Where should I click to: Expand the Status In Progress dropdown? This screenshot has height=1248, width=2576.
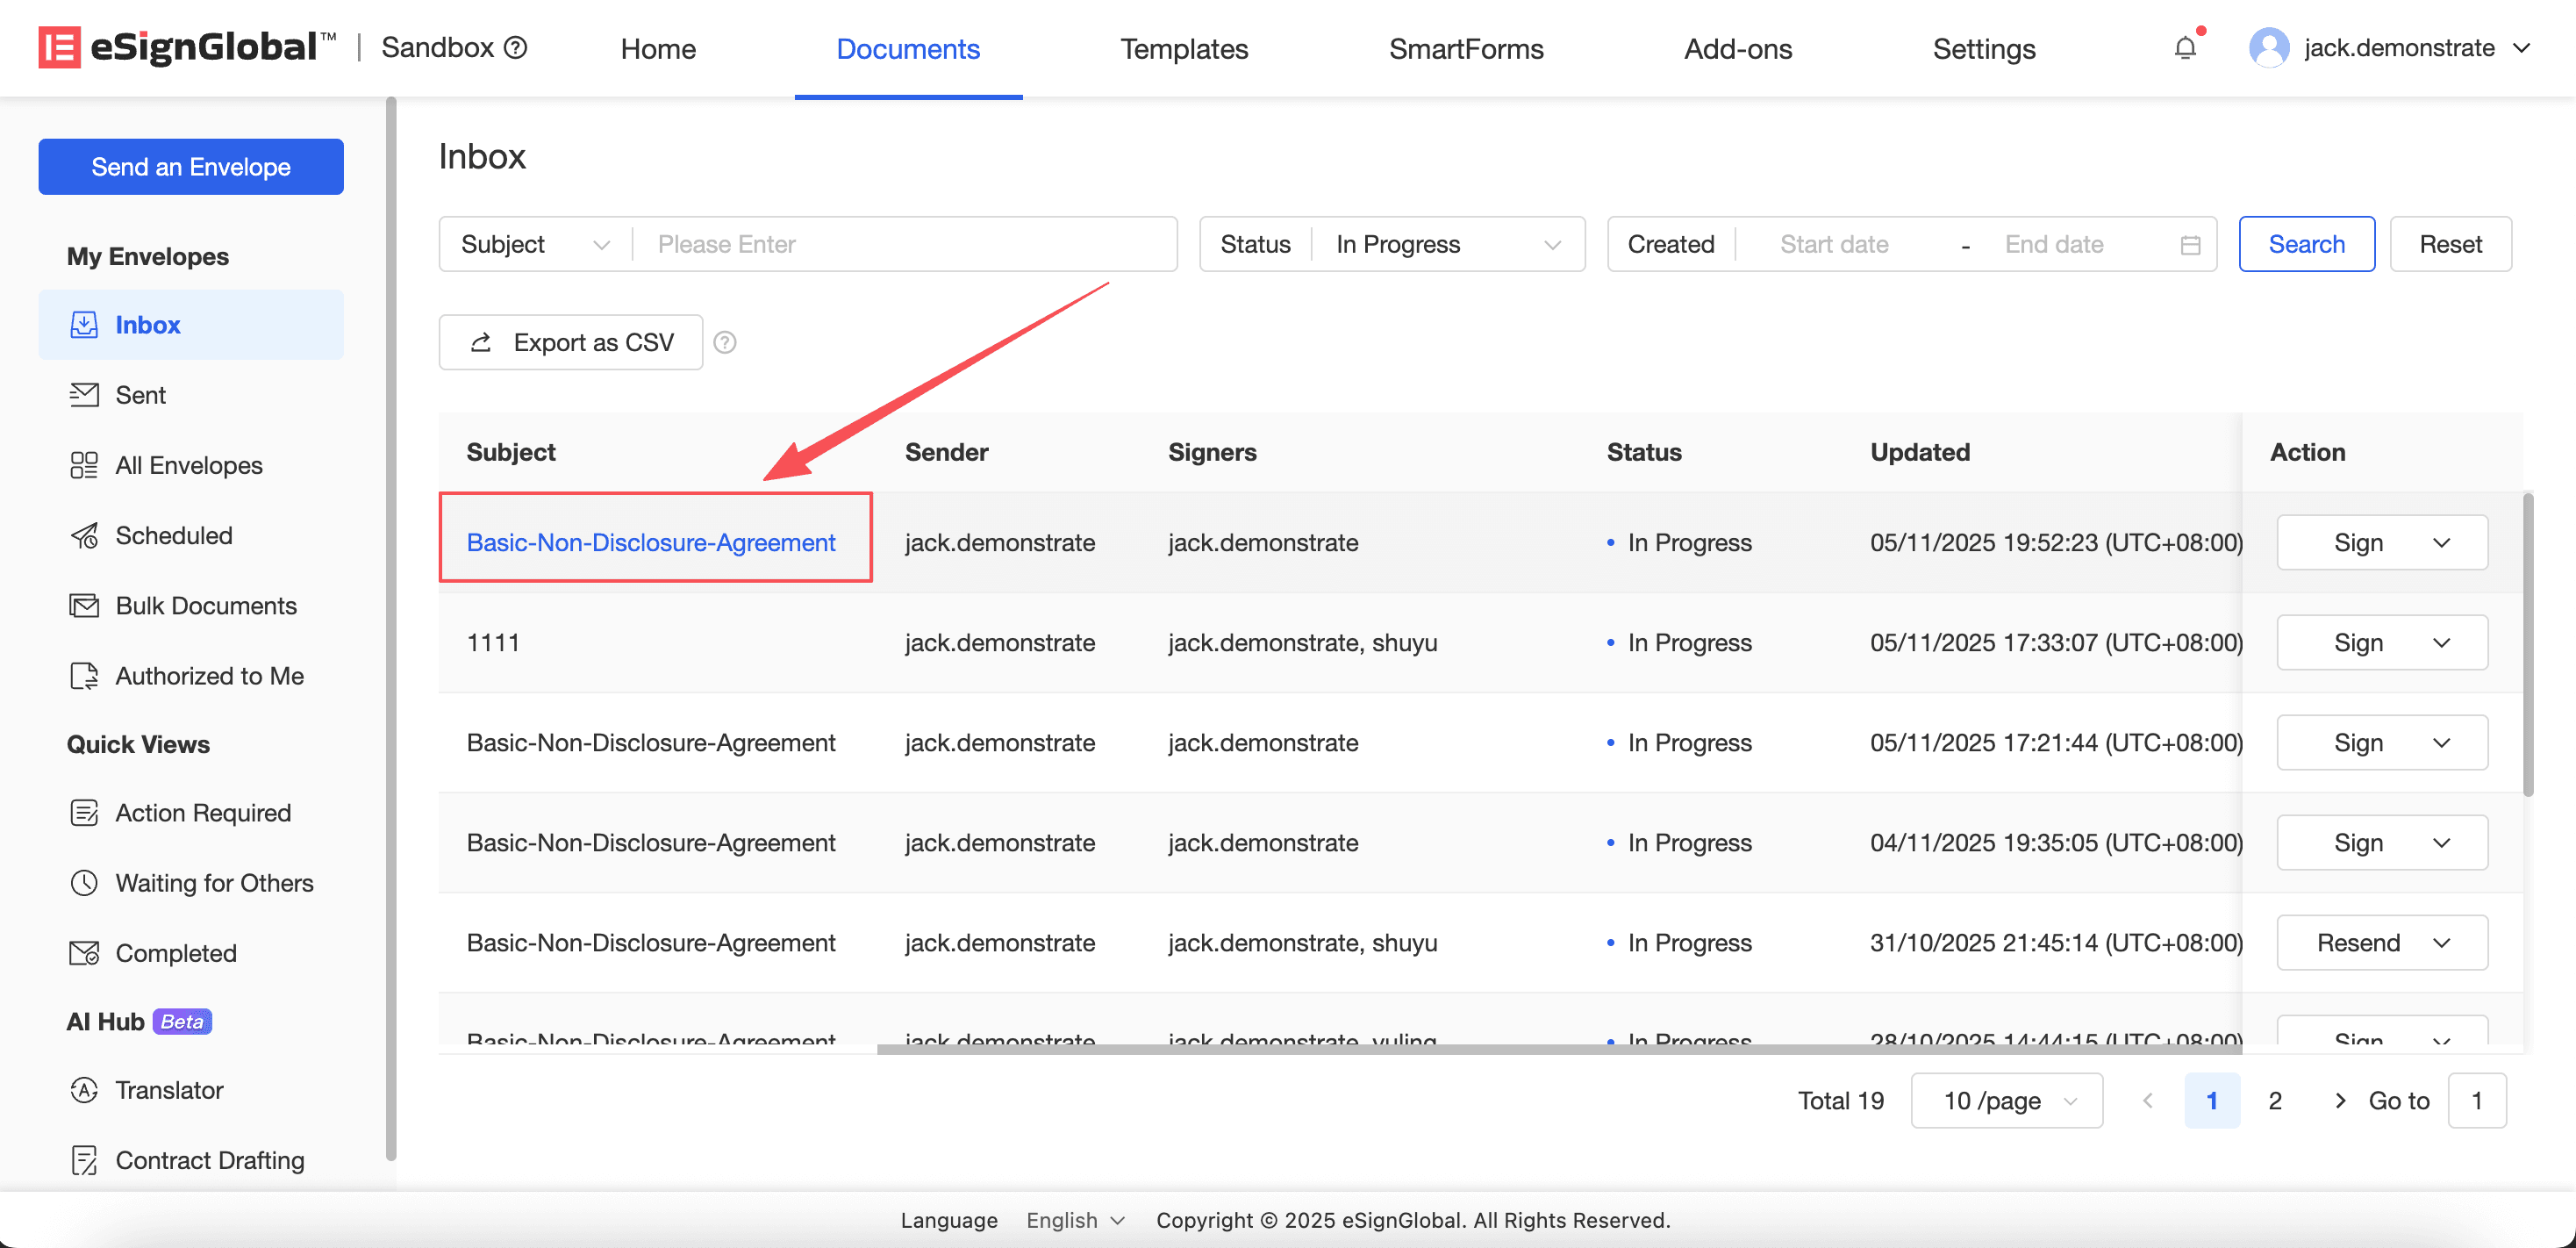pyautogui.click(x=1447, y=244)
